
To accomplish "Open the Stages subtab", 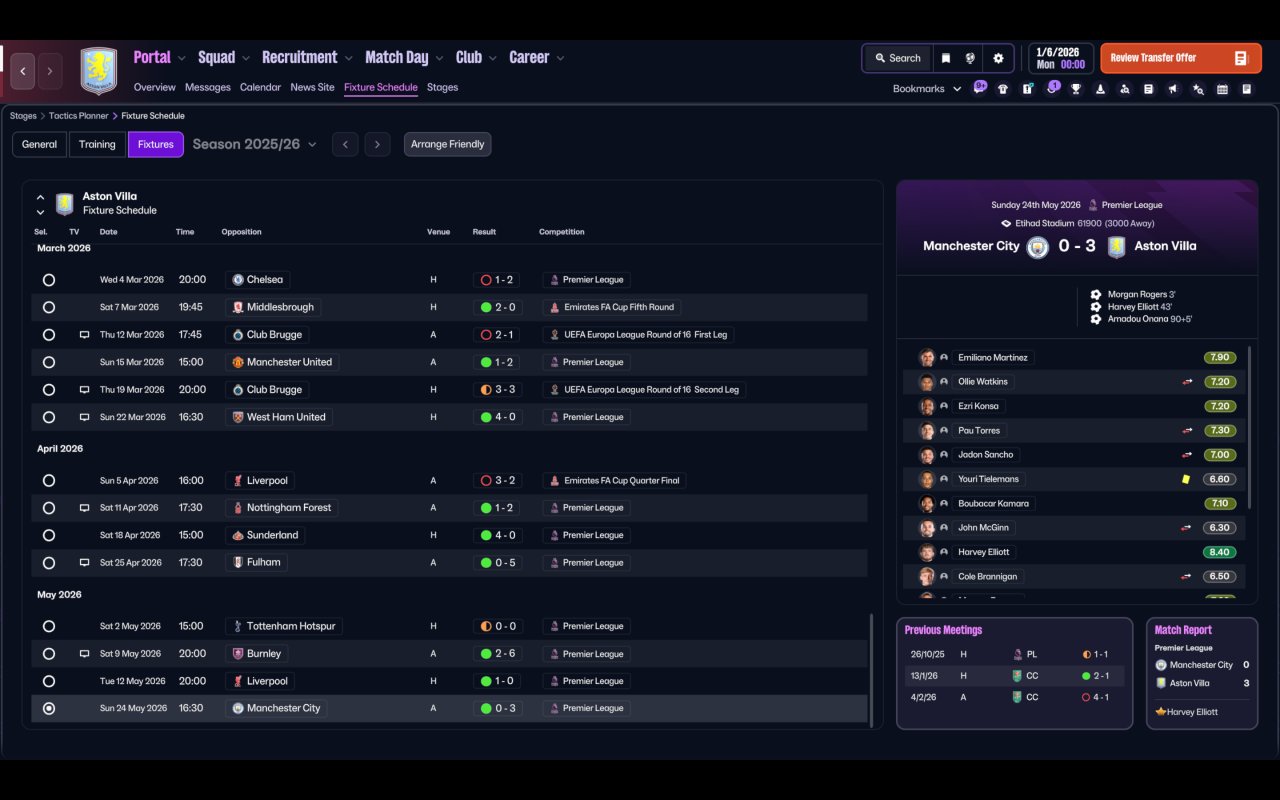I will (442, 87).
